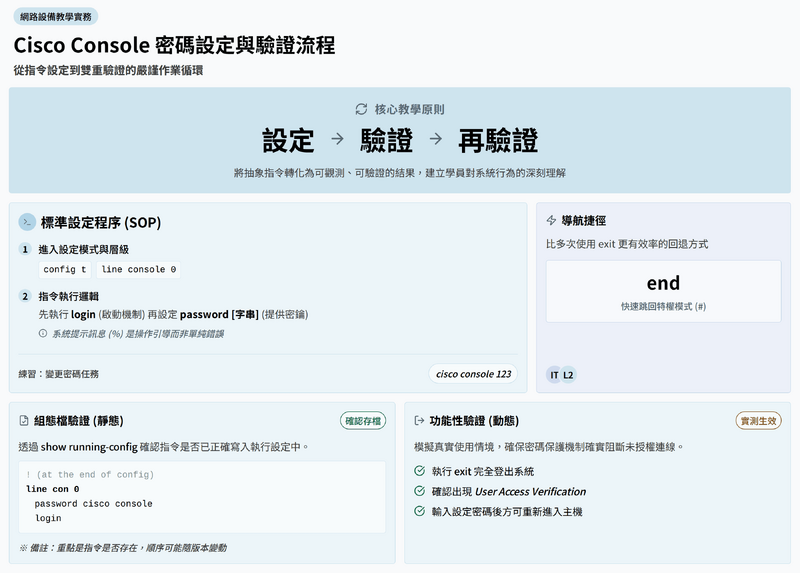Click the lightning icon beside 導航捷徑
The image size is (800, 573).
pyautogui.click(x=551, y=220)
